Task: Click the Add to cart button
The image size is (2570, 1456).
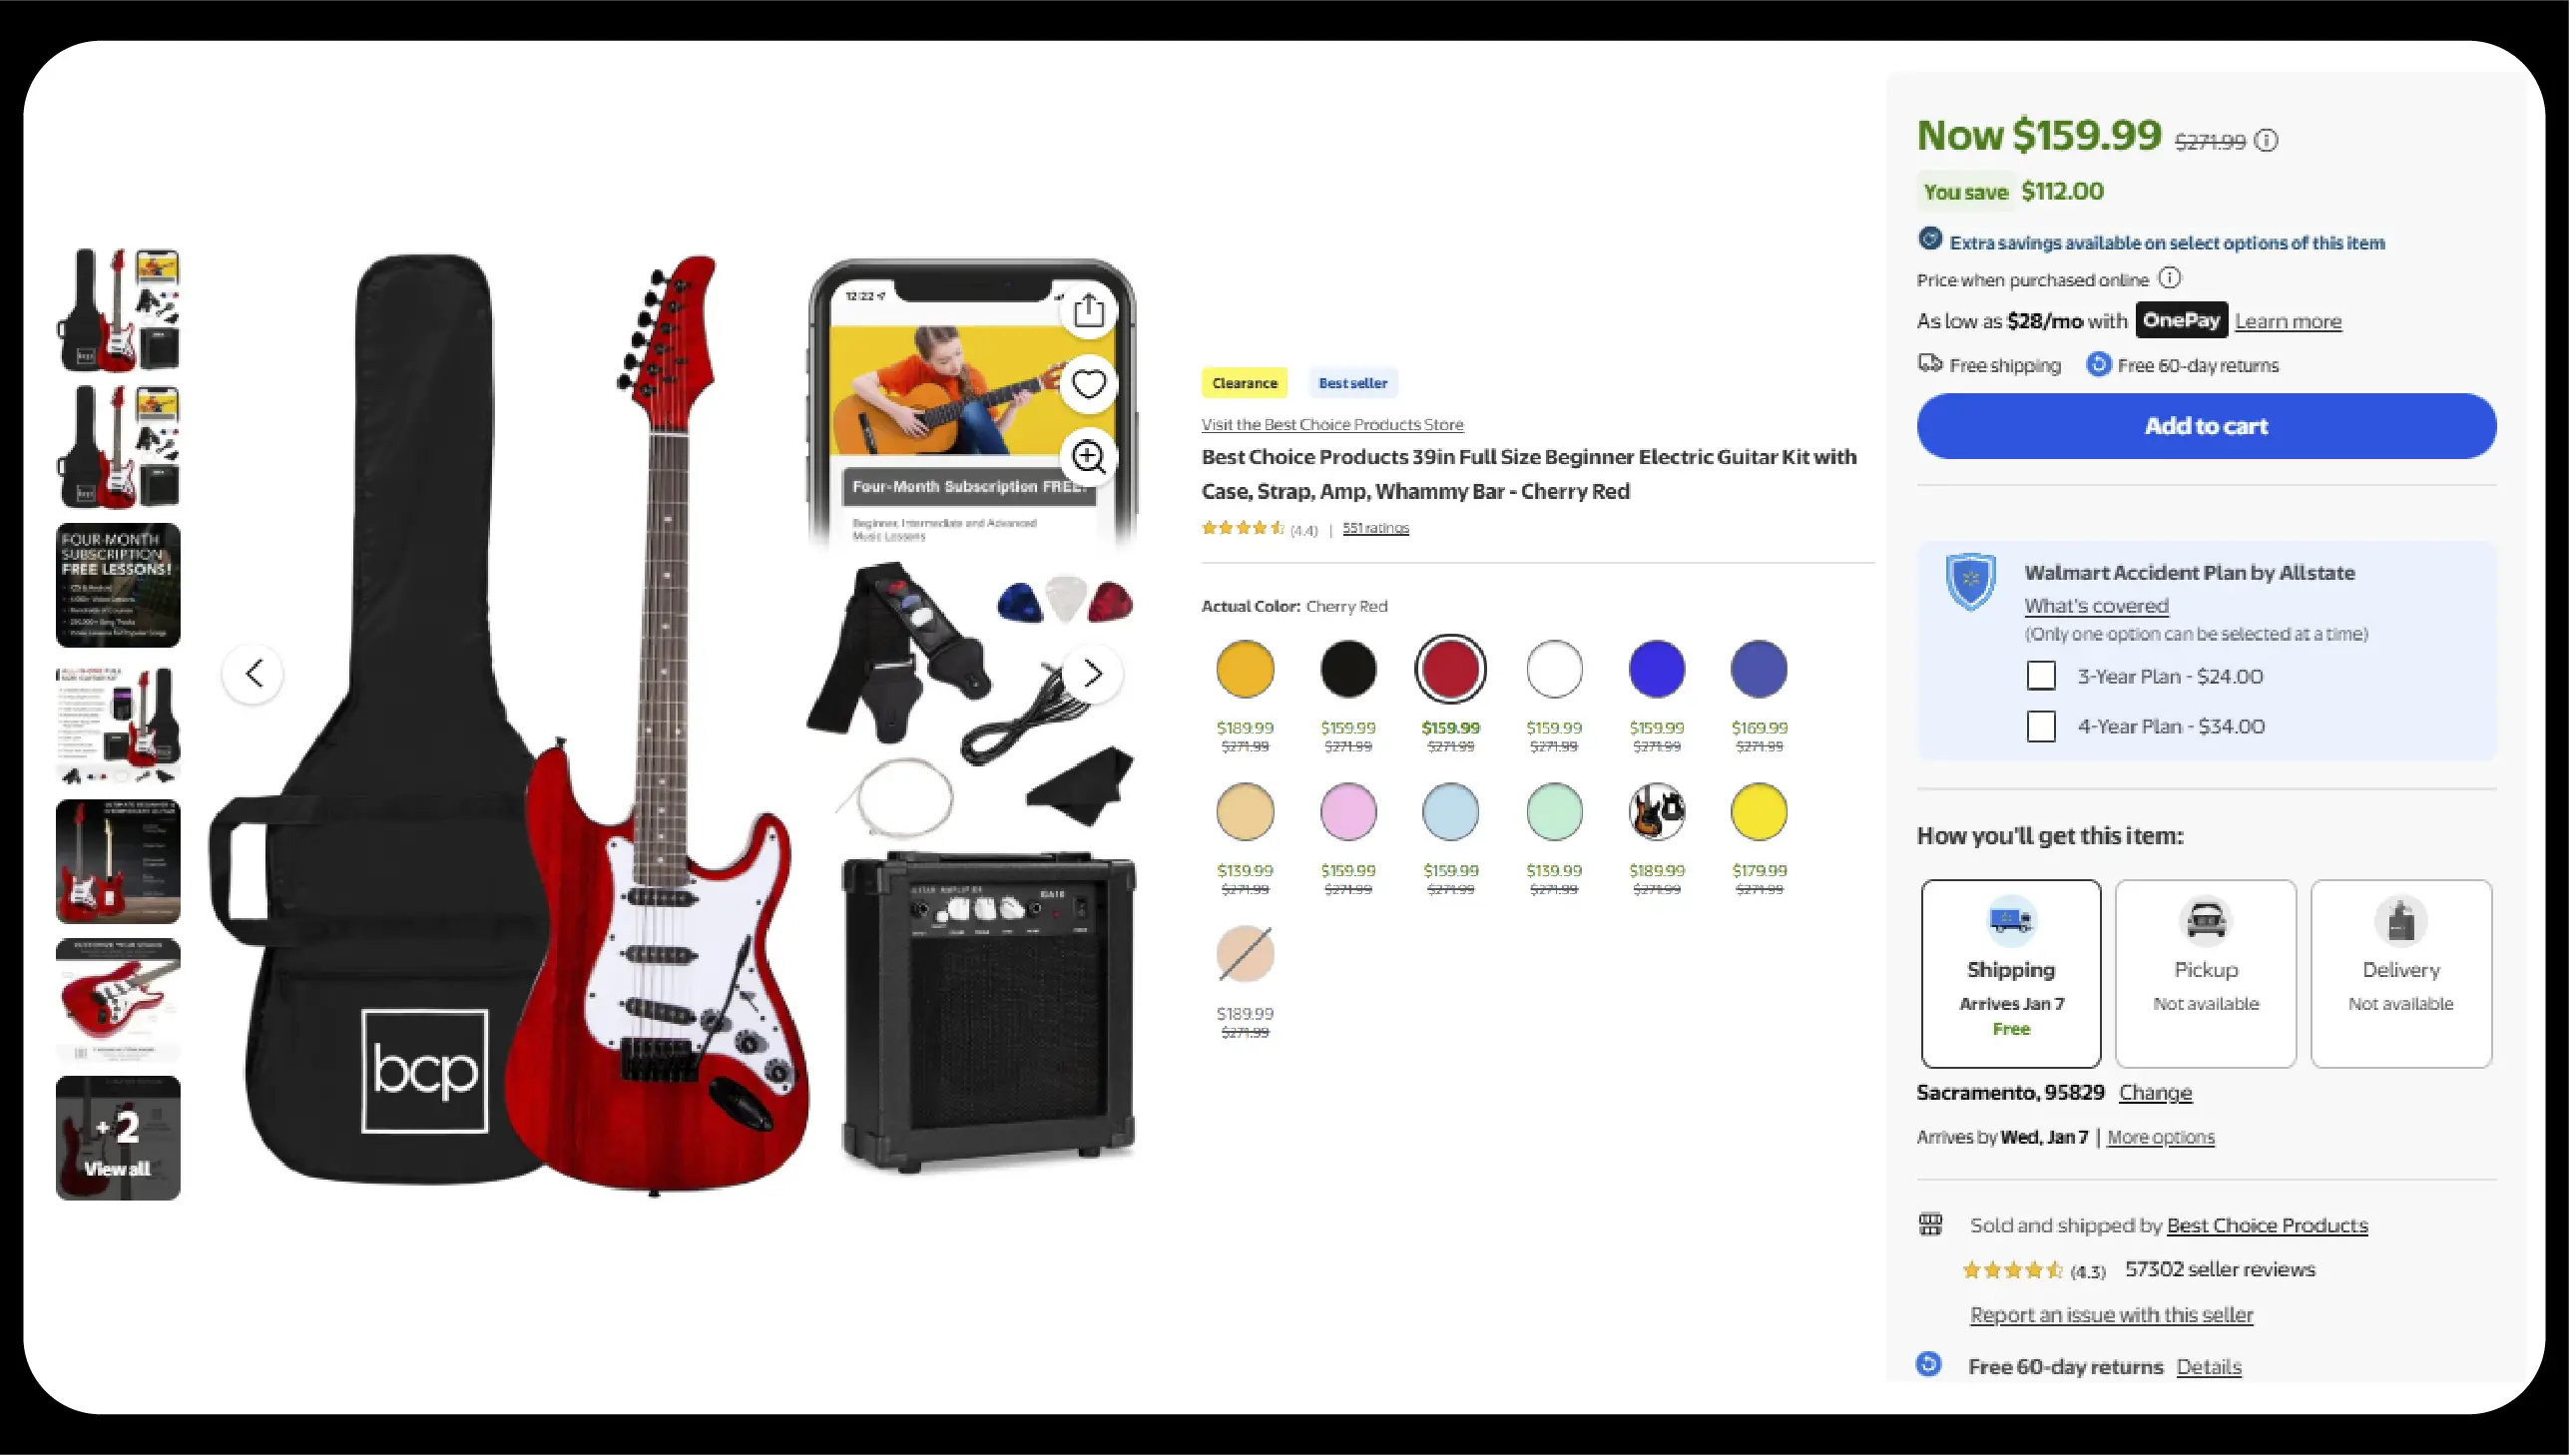Action: pyautogui.click(x=2206, y=426)
